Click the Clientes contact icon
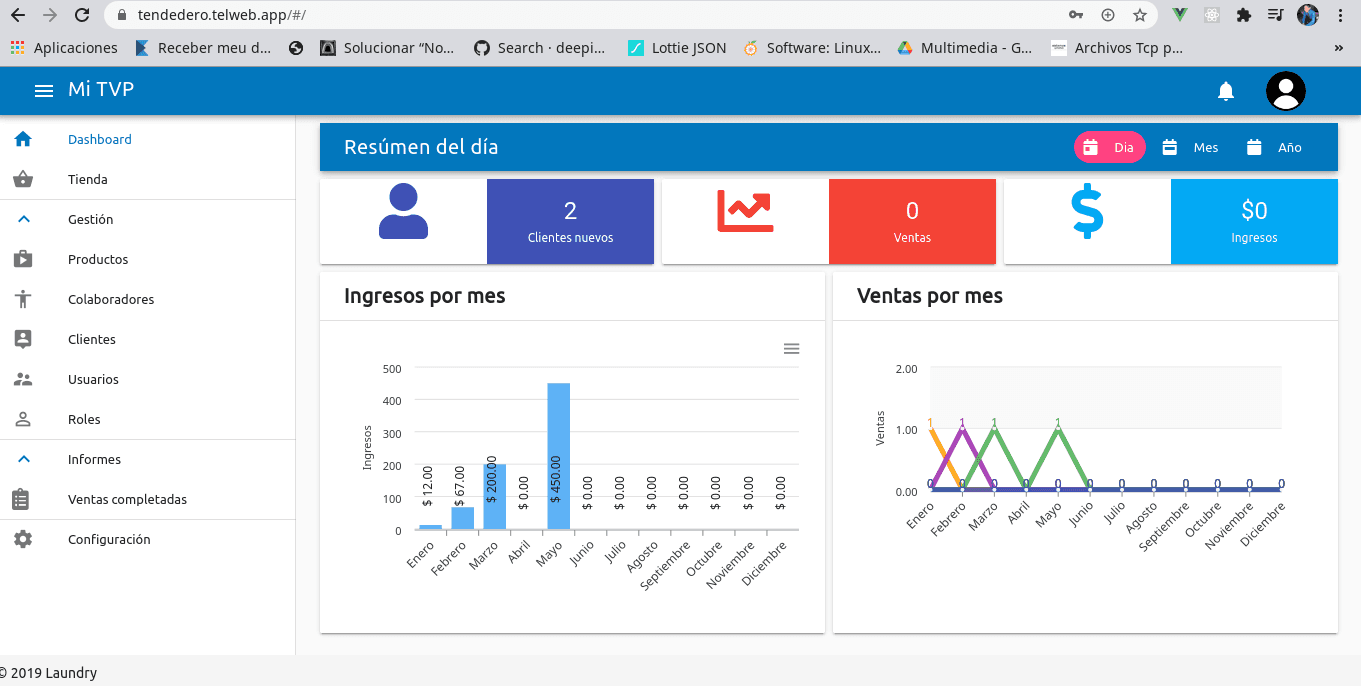The width and height of the screenshot is (1361, 686). tap(23, 339)
